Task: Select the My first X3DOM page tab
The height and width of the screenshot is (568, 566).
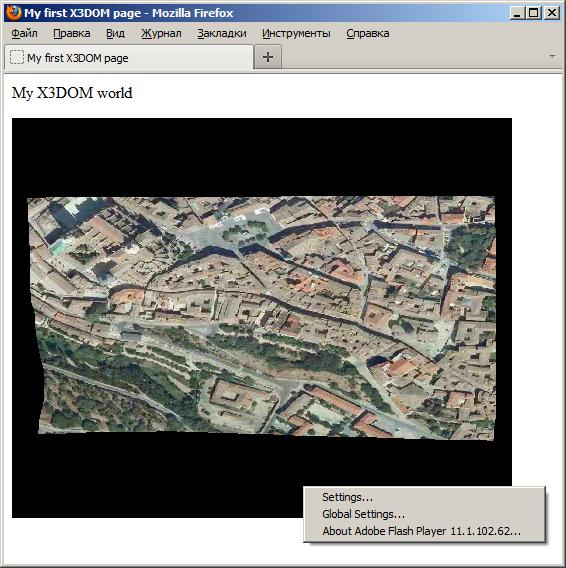Action: (129, 57)
